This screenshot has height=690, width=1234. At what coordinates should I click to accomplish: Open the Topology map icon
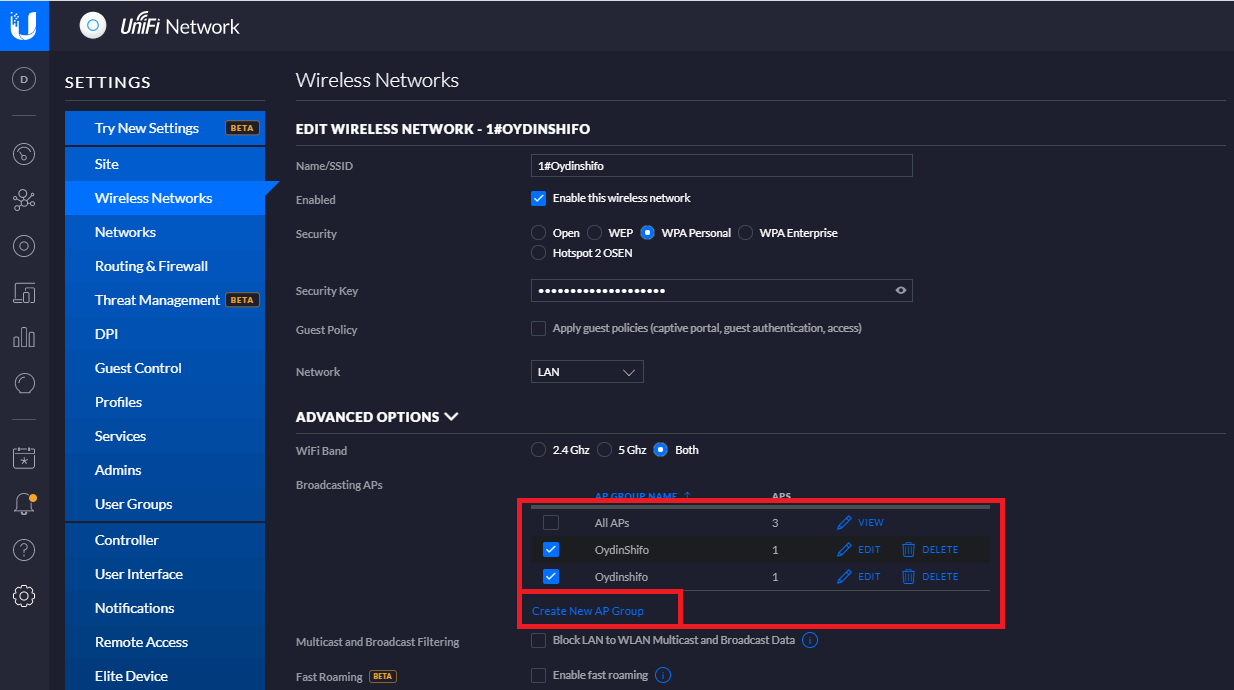pyautogui.click(x=24, y=200)
